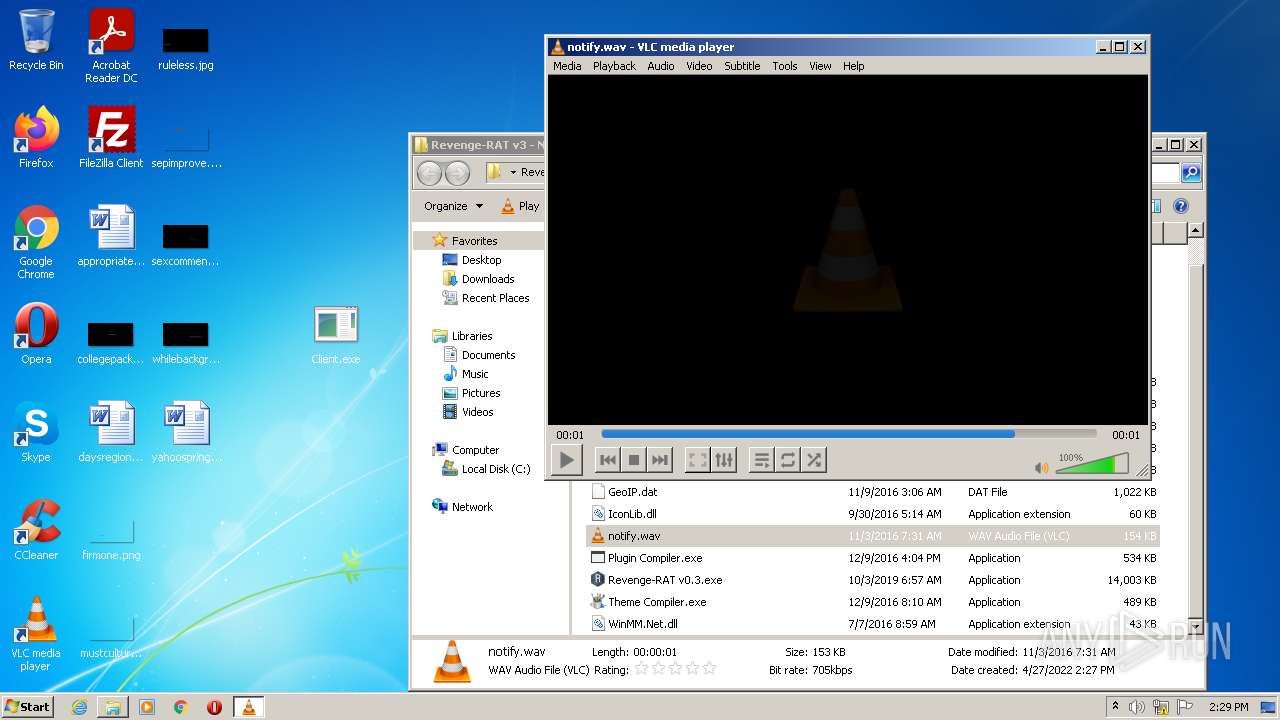Click the file list scroll down arrow
The image size is (1280, 720).
[1194, 626]
